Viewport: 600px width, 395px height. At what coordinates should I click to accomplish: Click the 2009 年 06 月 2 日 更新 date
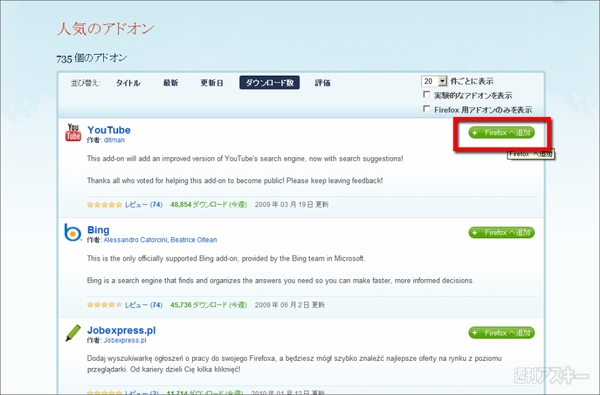pyautogui.click(x=290, y=305)
